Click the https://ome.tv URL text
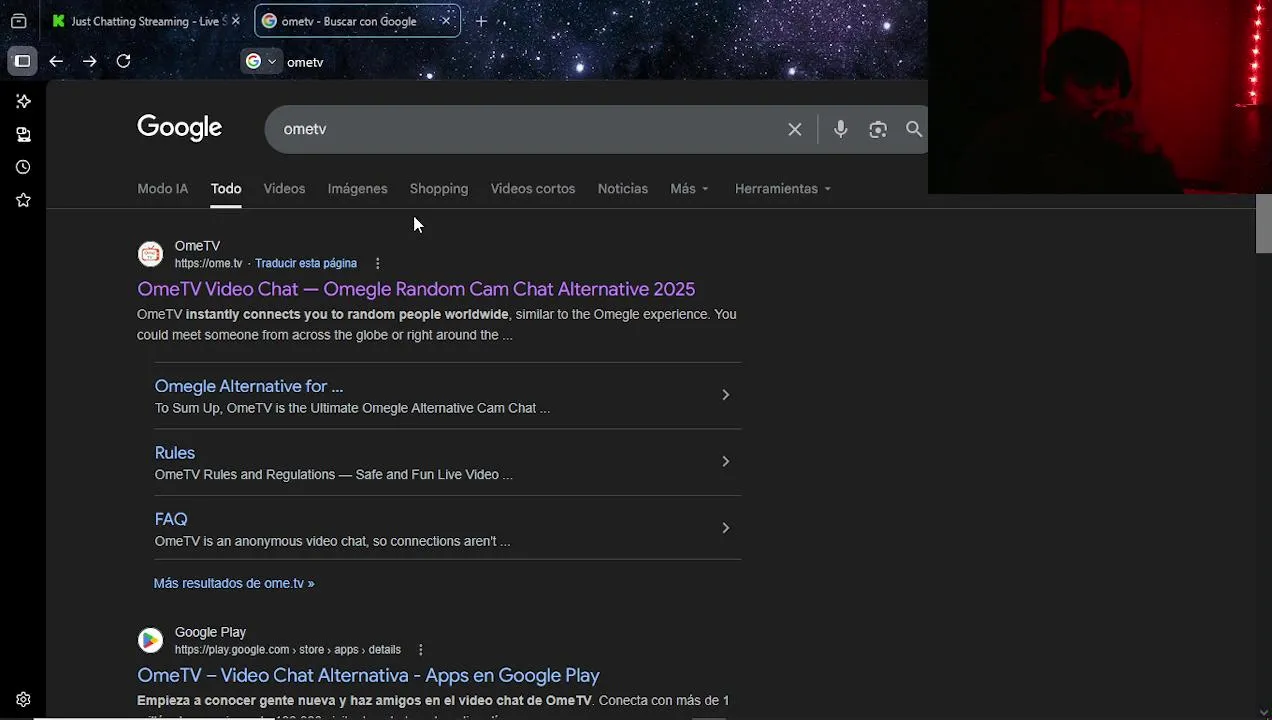Viewport: 1272px width, 720px height. [x=208, y=264]
